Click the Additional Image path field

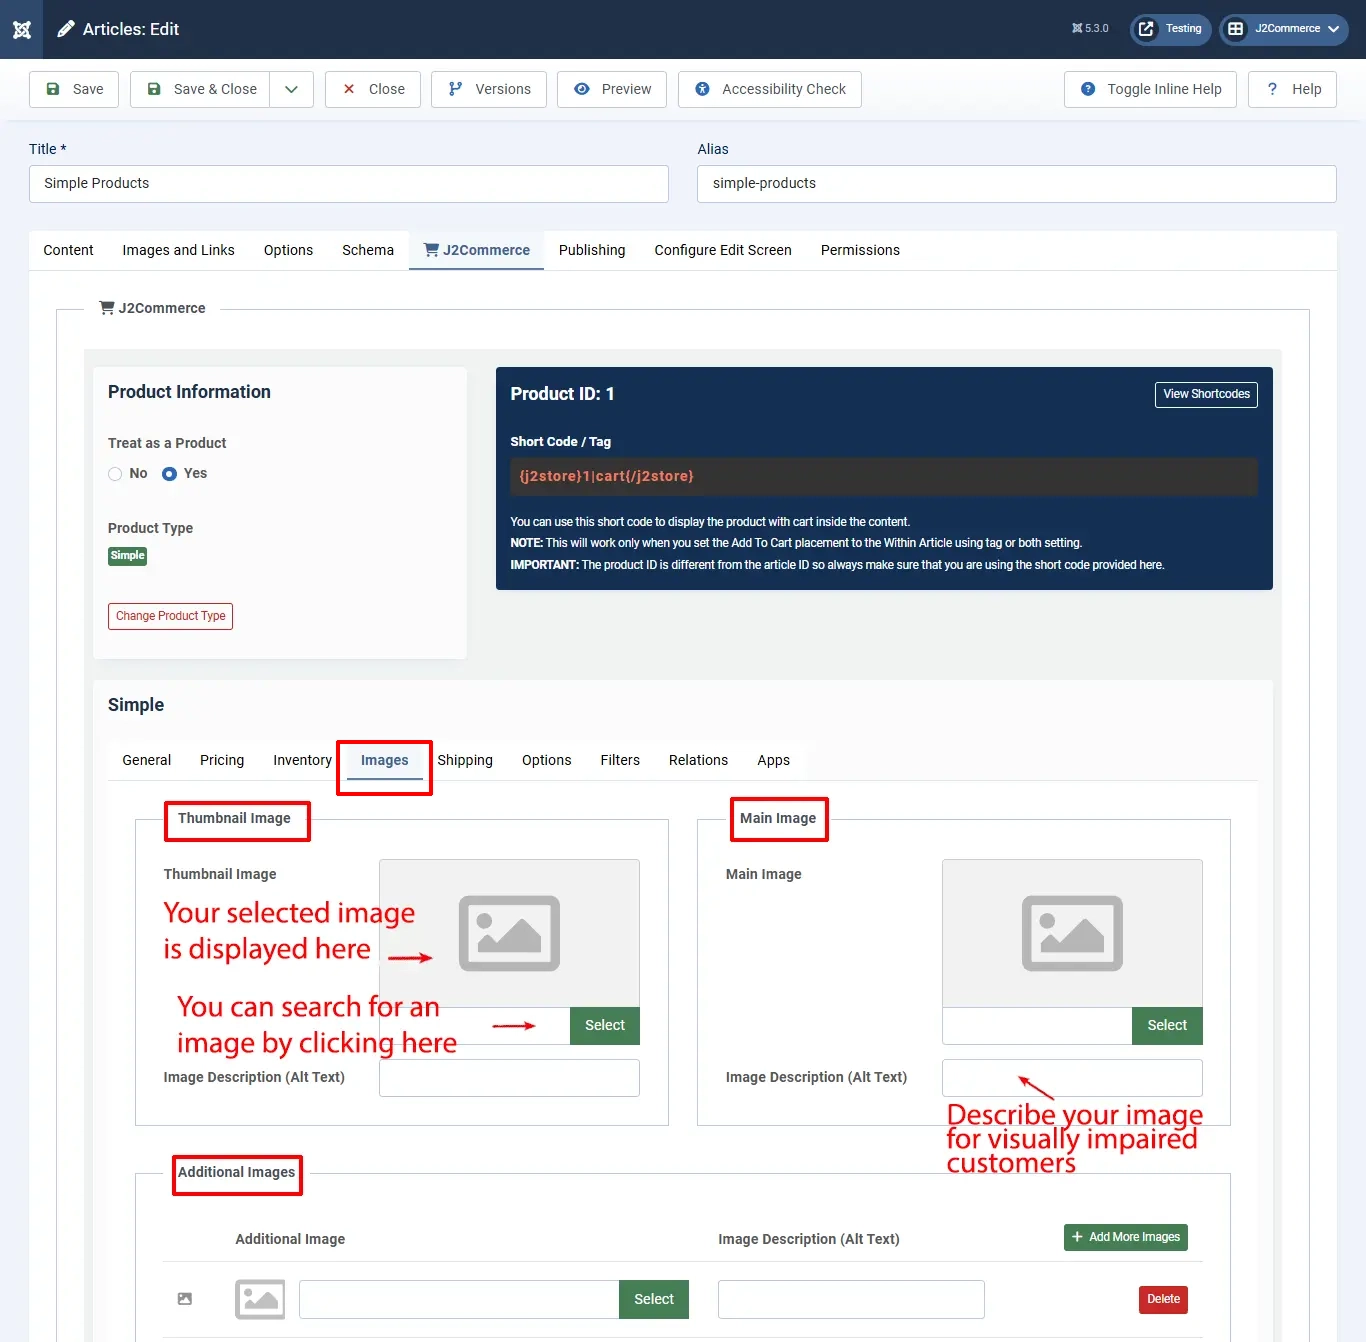point(459,1299)
